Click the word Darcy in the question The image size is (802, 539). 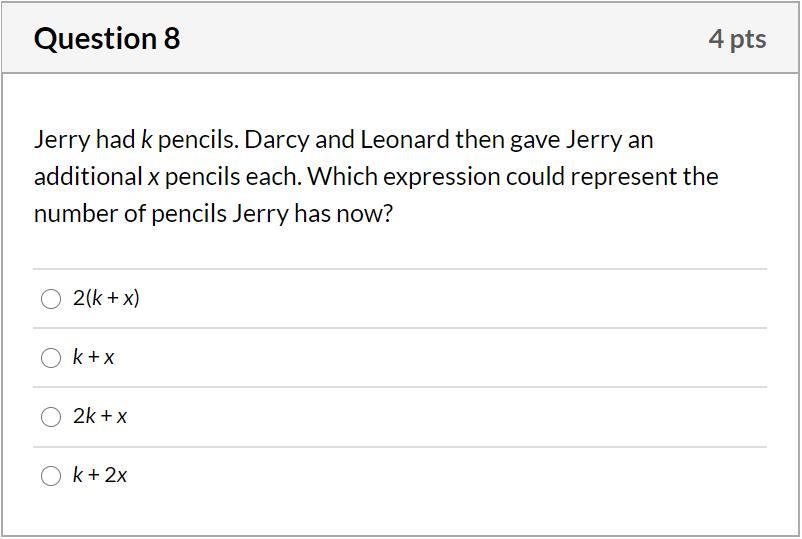(276, 139)
